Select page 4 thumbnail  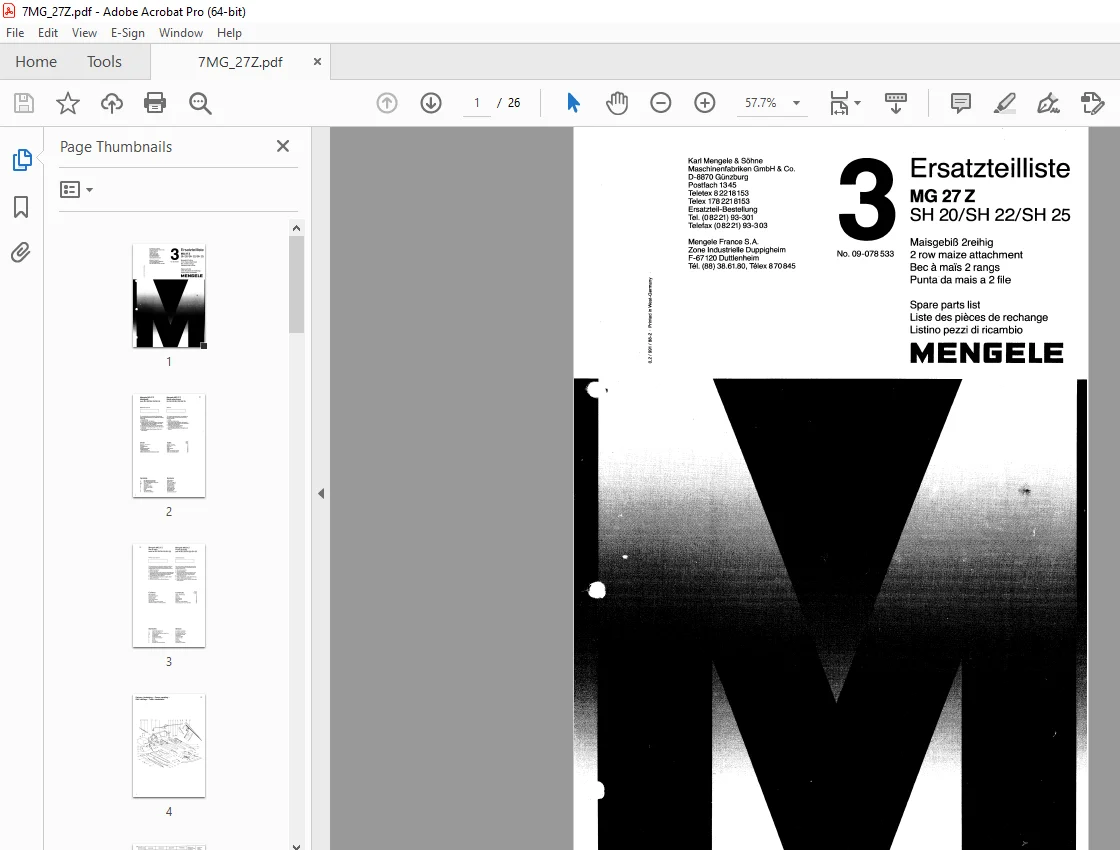[169, 746]
